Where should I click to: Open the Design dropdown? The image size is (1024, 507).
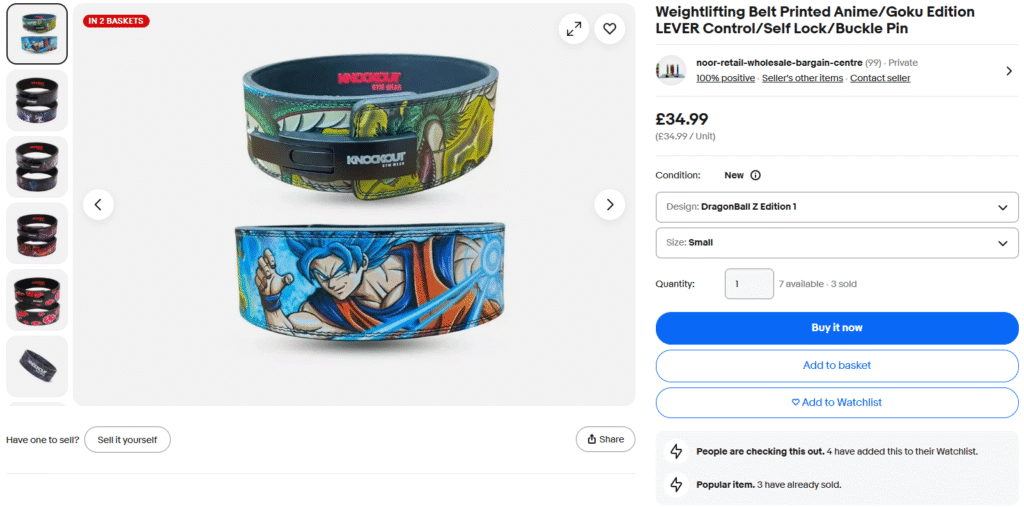click(x=836, y=207)
